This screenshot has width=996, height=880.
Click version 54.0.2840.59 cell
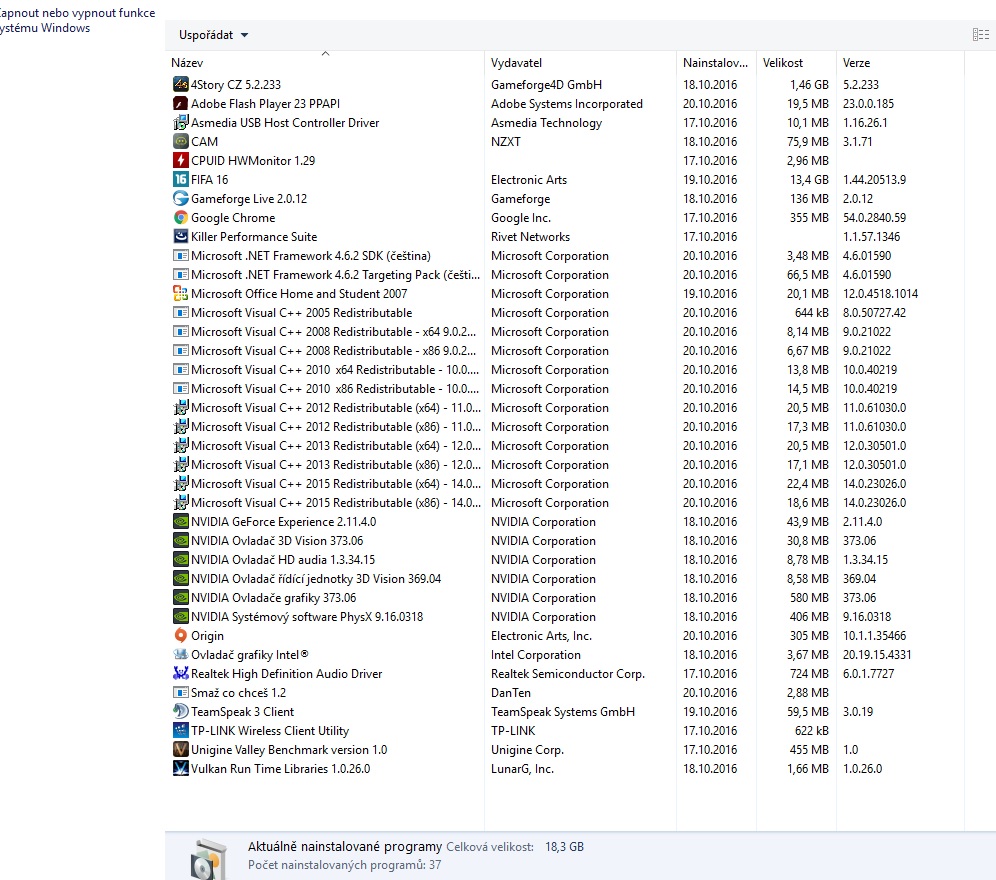[875, 218]
